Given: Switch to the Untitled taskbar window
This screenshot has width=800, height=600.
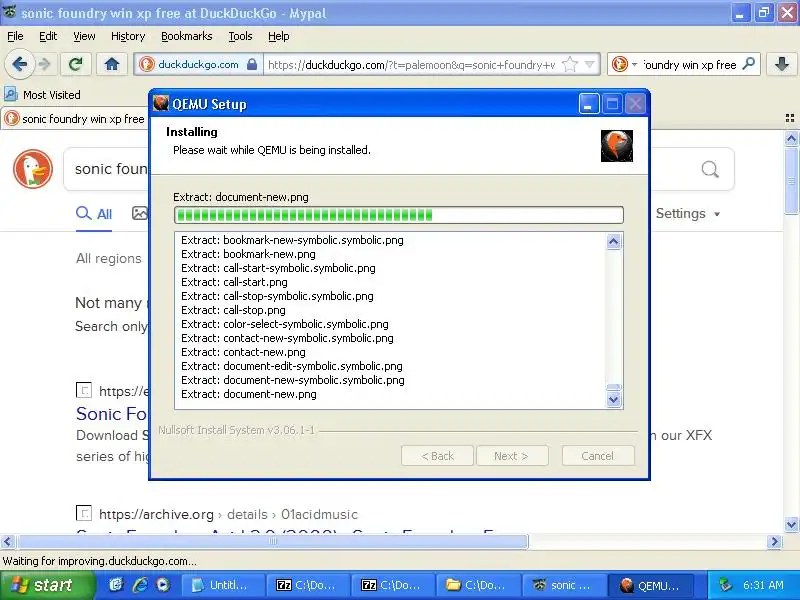Looking at the screenshot, I should coord(223,585).
